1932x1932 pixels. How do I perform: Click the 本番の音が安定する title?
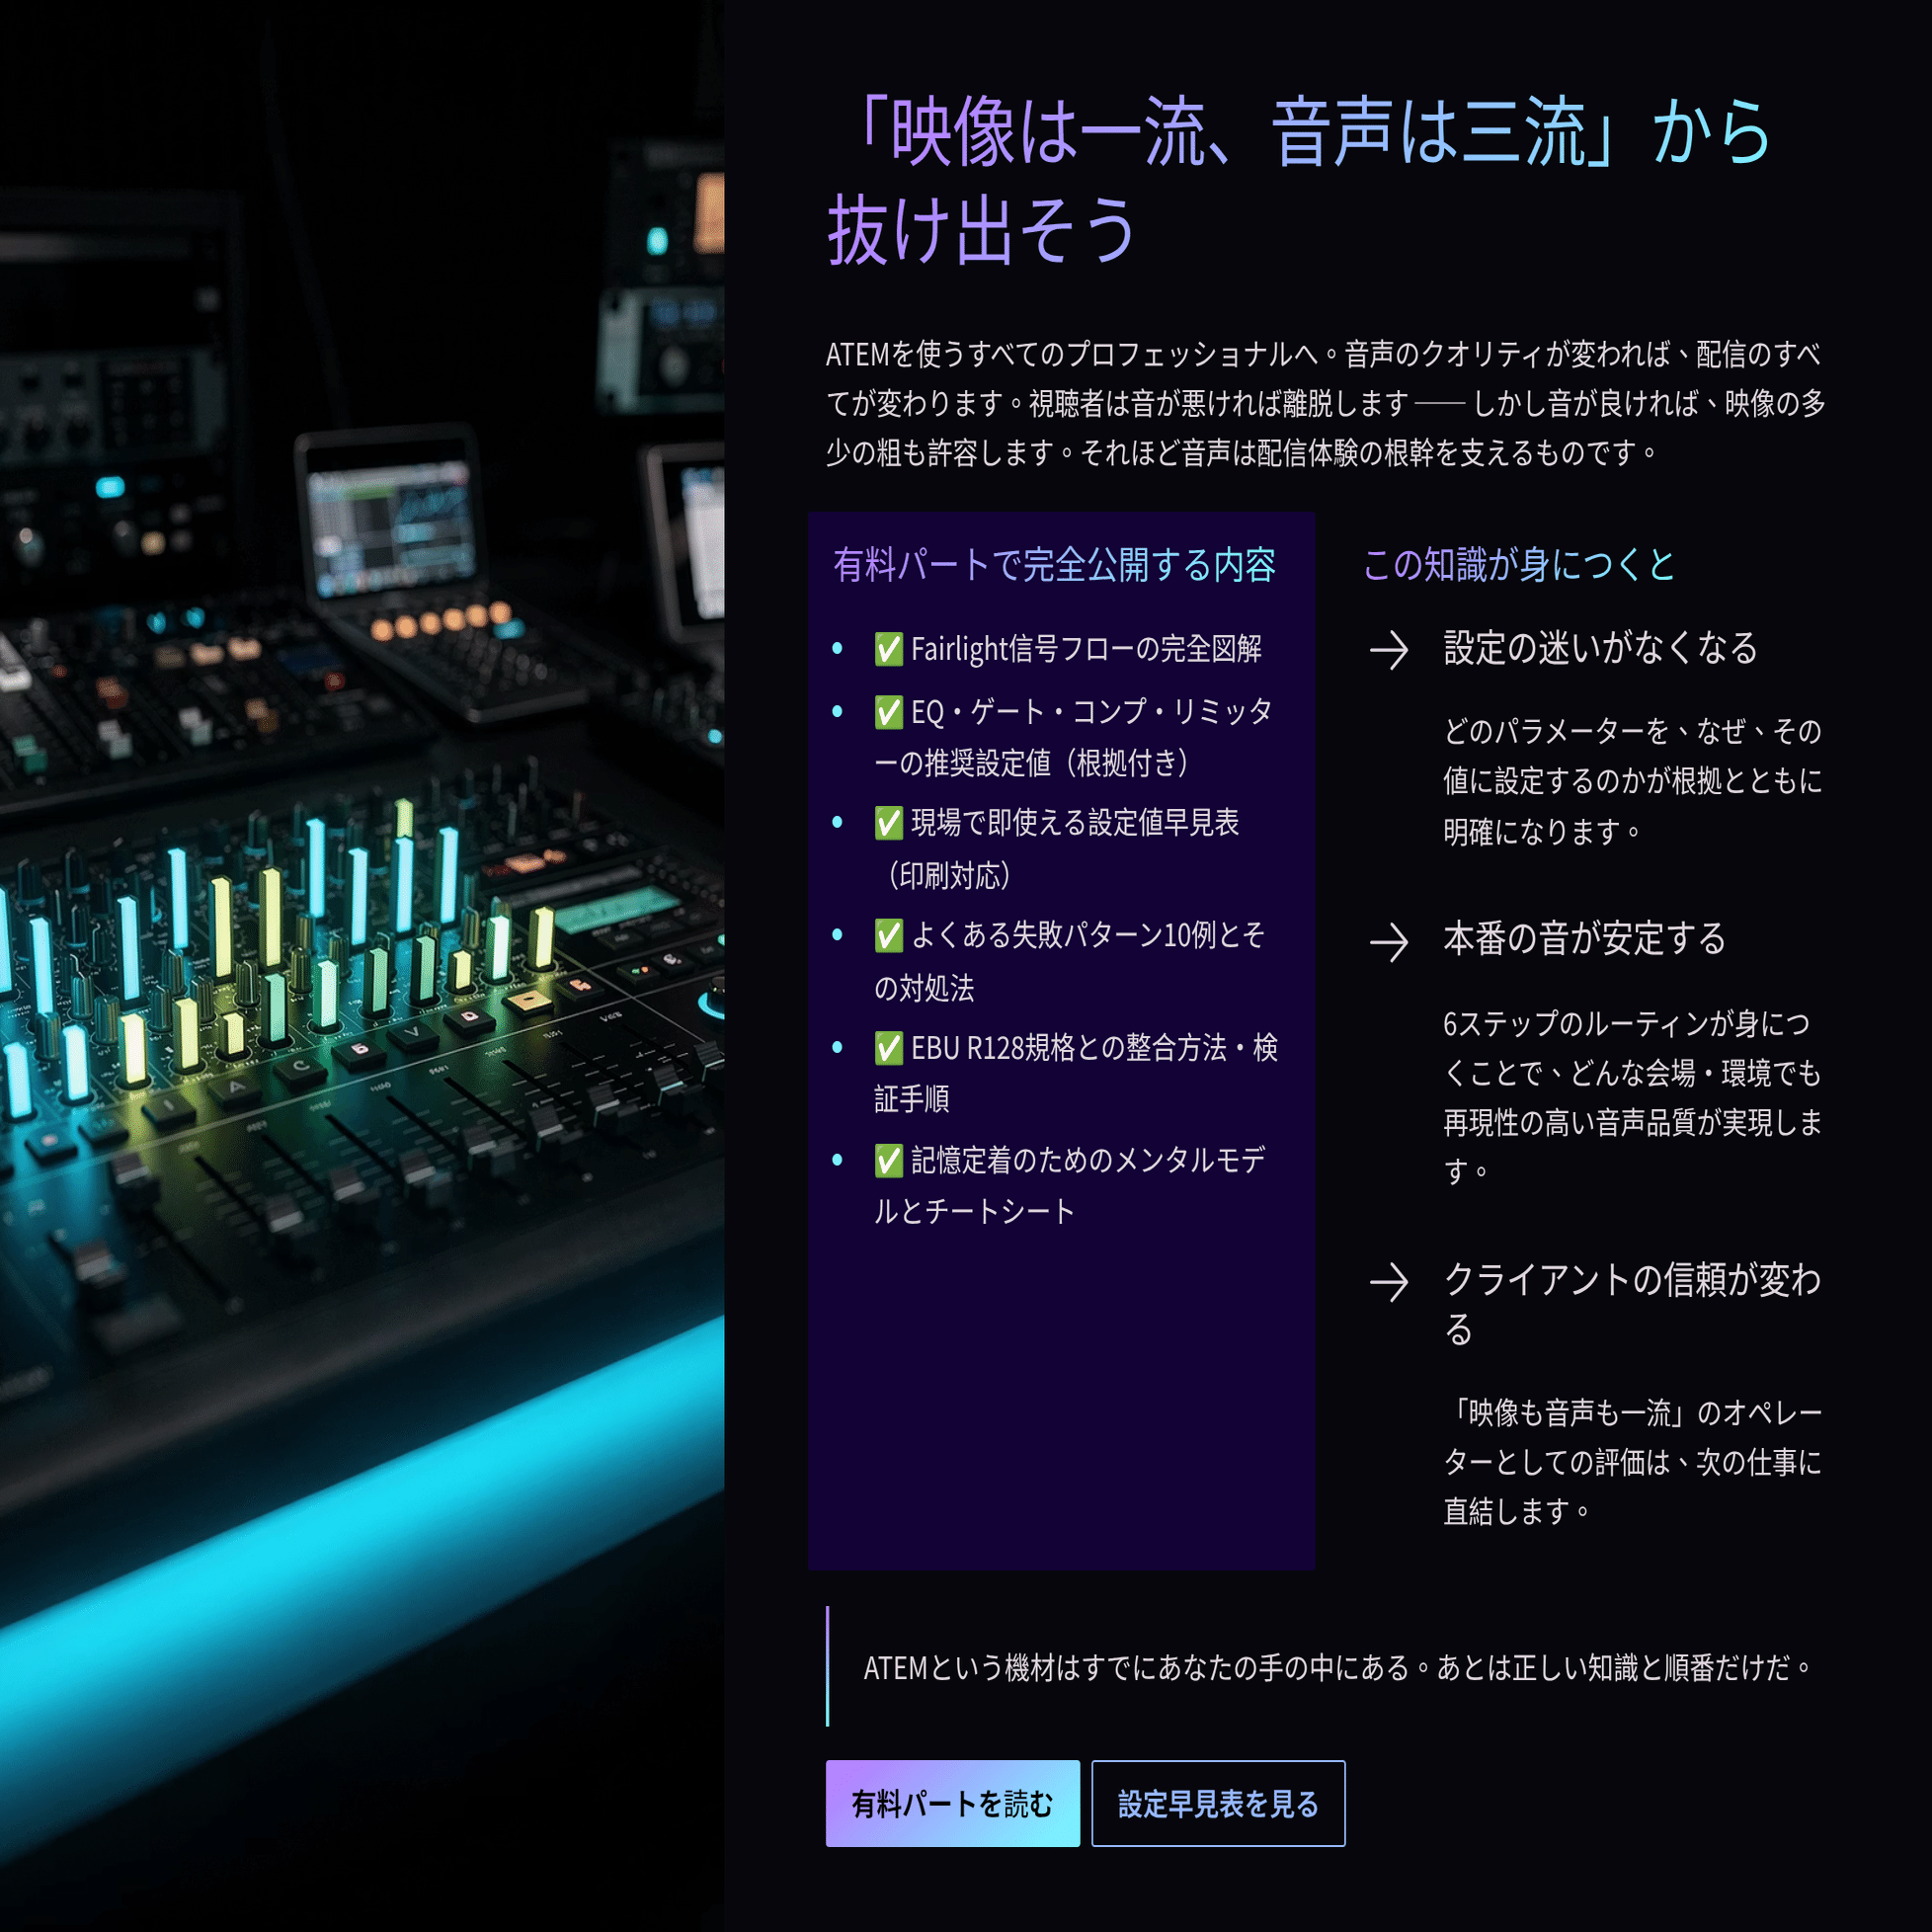(x=1584, y=939)
